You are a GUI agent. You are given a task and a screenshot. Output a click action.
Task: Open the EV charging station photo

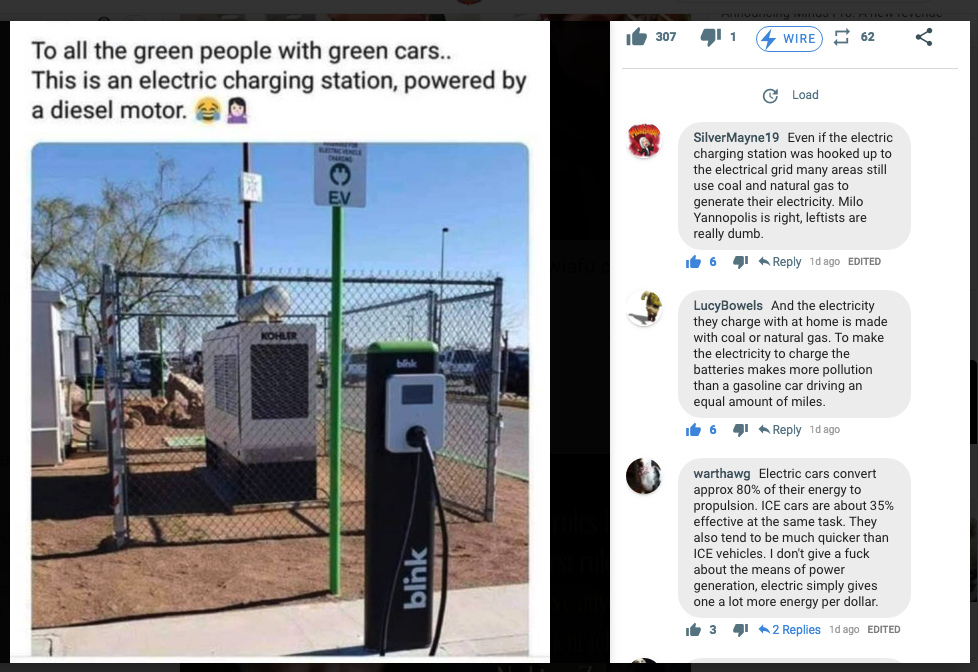[x=280, y=399]
